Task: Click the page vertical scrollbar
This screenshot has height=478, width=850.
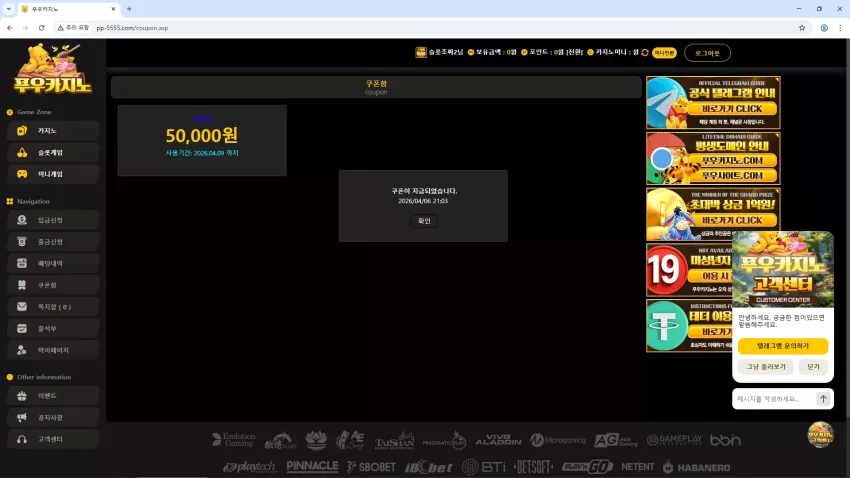Action: click(847, 228)
